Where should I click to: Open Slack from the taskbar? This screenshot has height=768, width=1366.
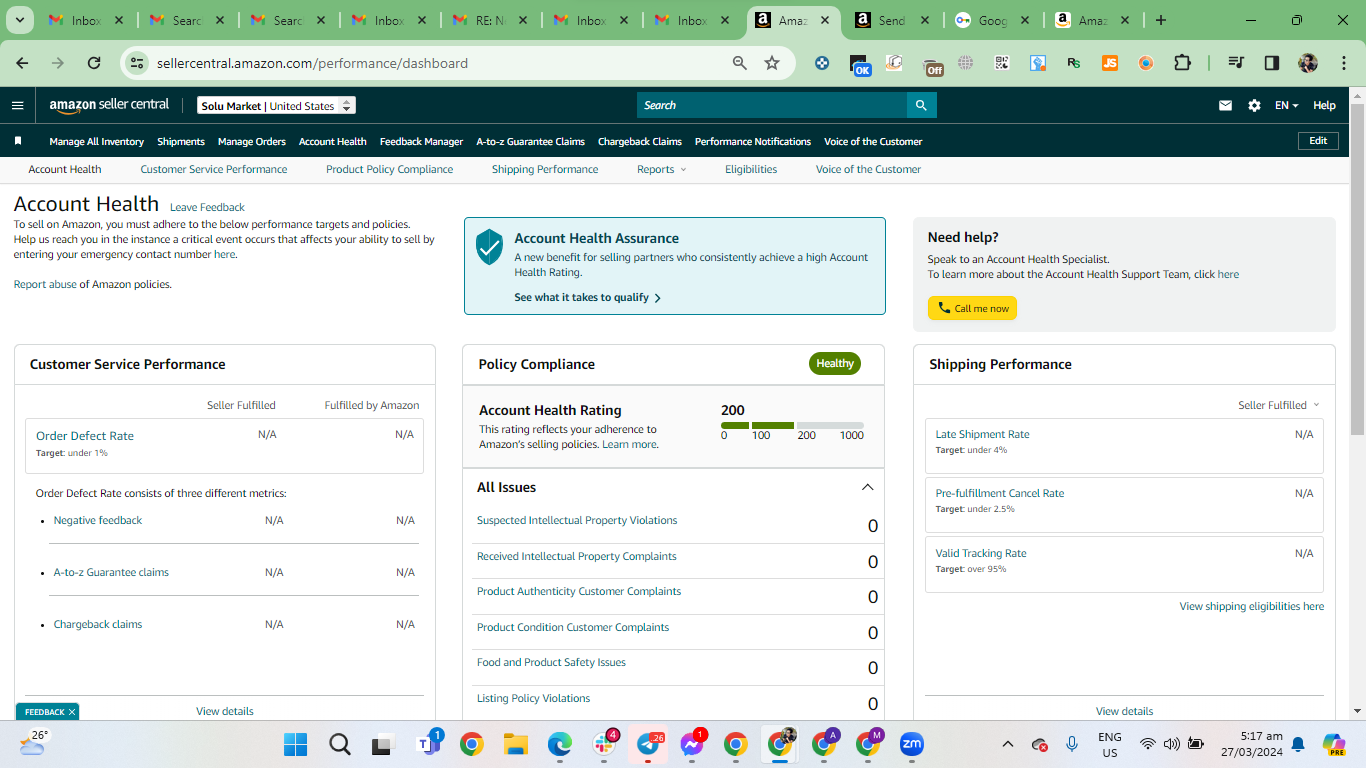click(x=604, y=744)
